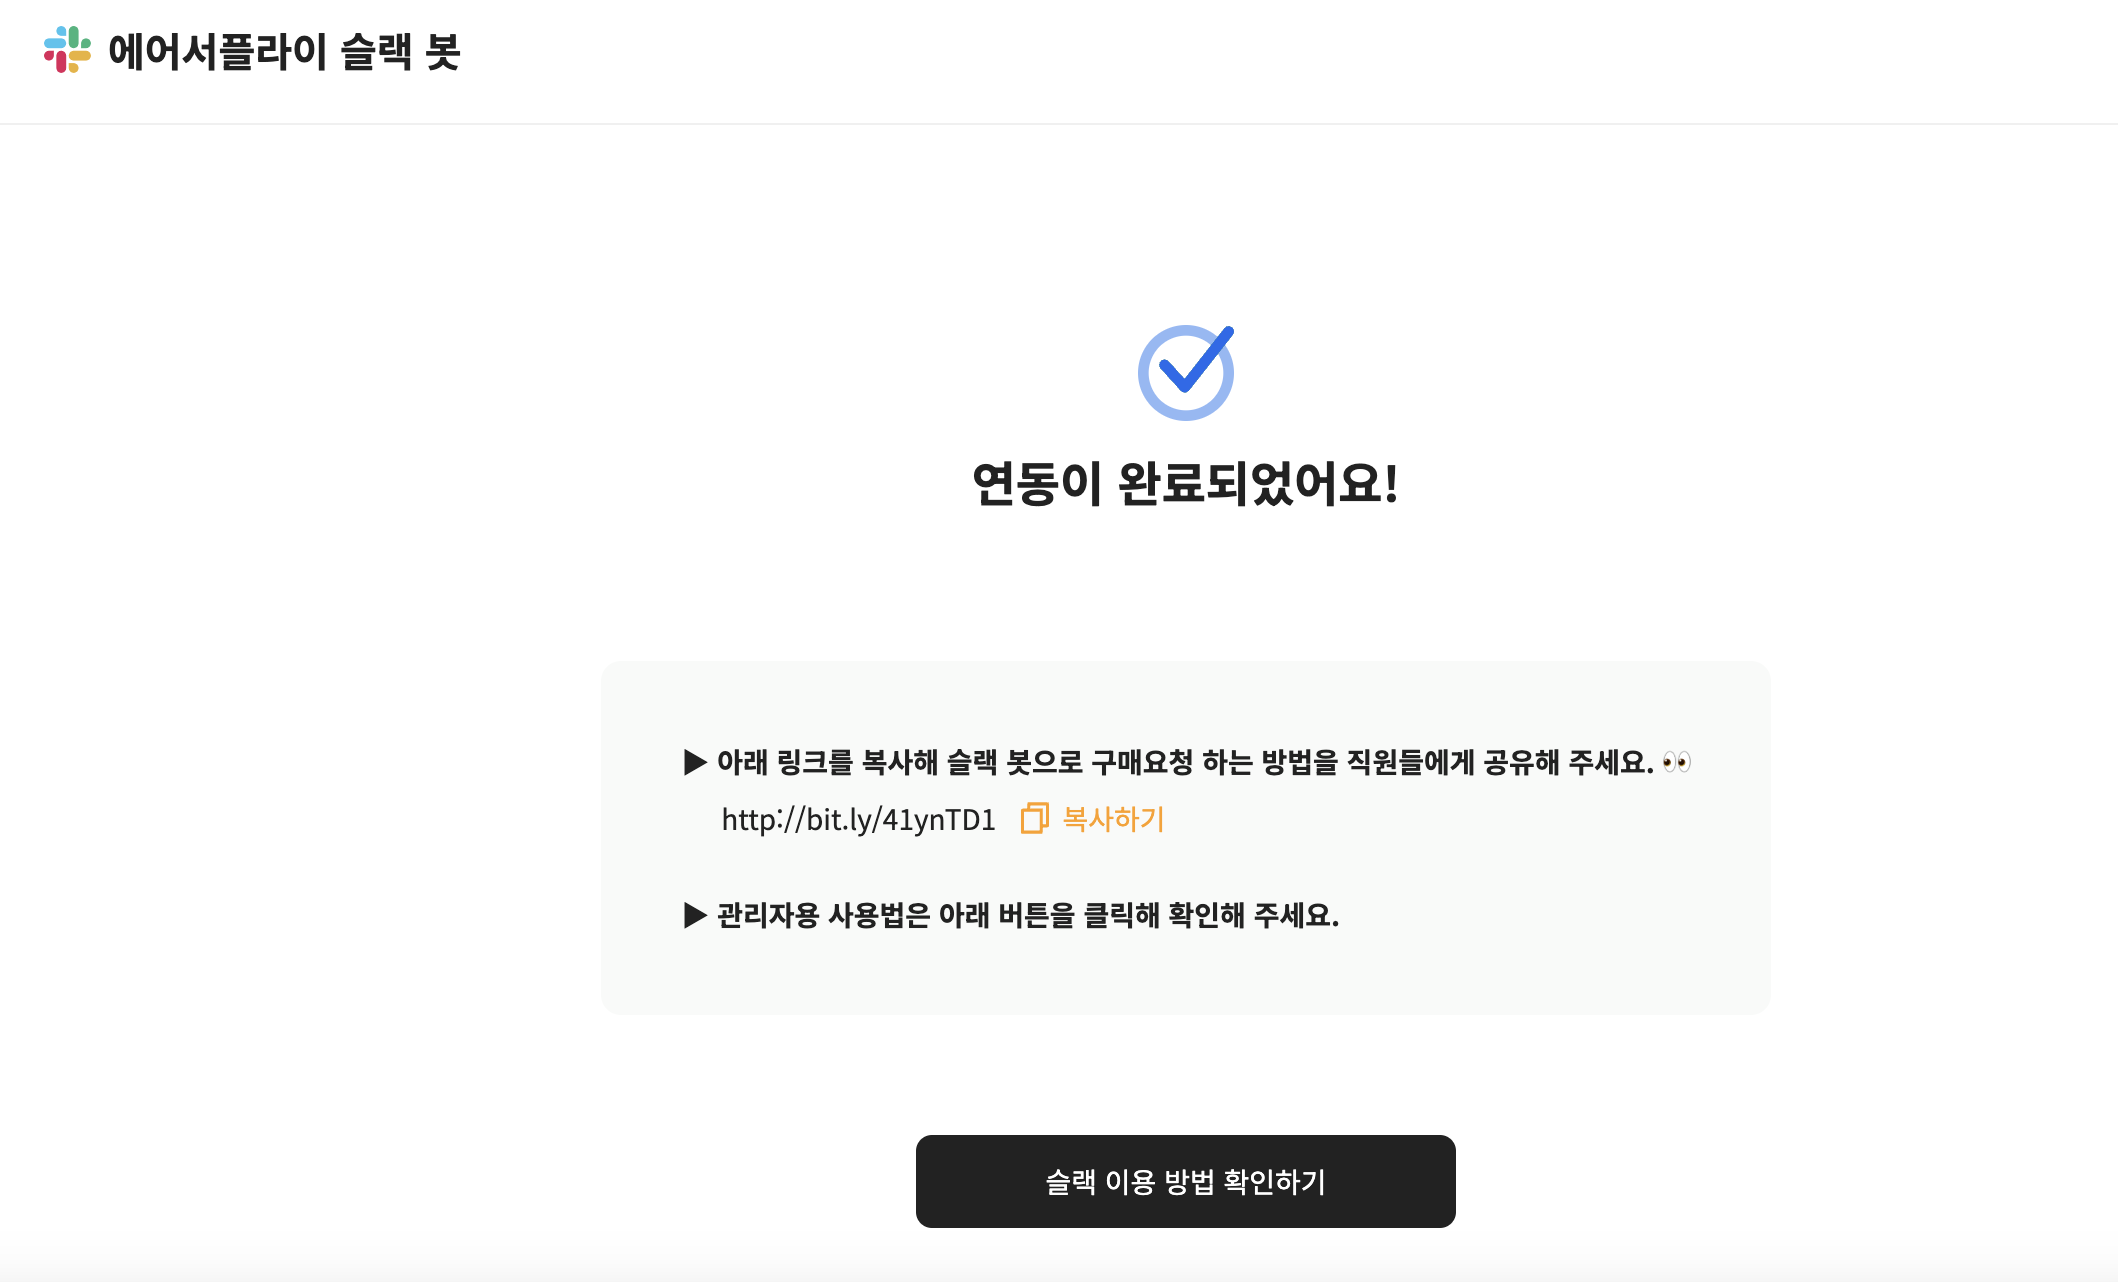Open the 슬랙 이용 방법 확인하기 button
2118x1282 pixels.
1185,1181
